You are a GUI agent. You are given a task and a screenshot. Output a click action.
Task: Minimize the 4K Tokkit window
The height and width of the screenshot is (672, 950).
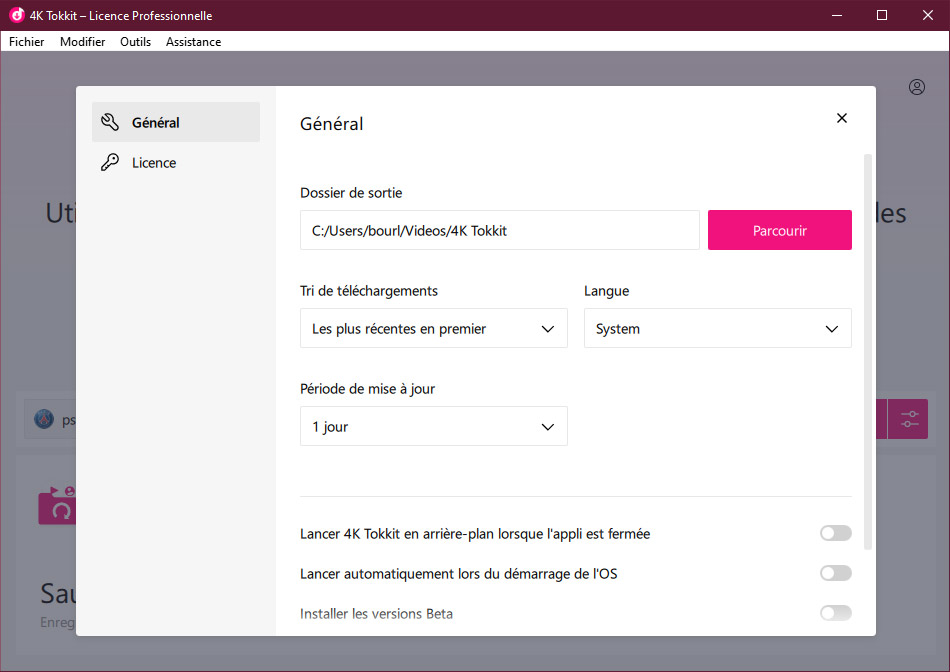coord(837,15)
